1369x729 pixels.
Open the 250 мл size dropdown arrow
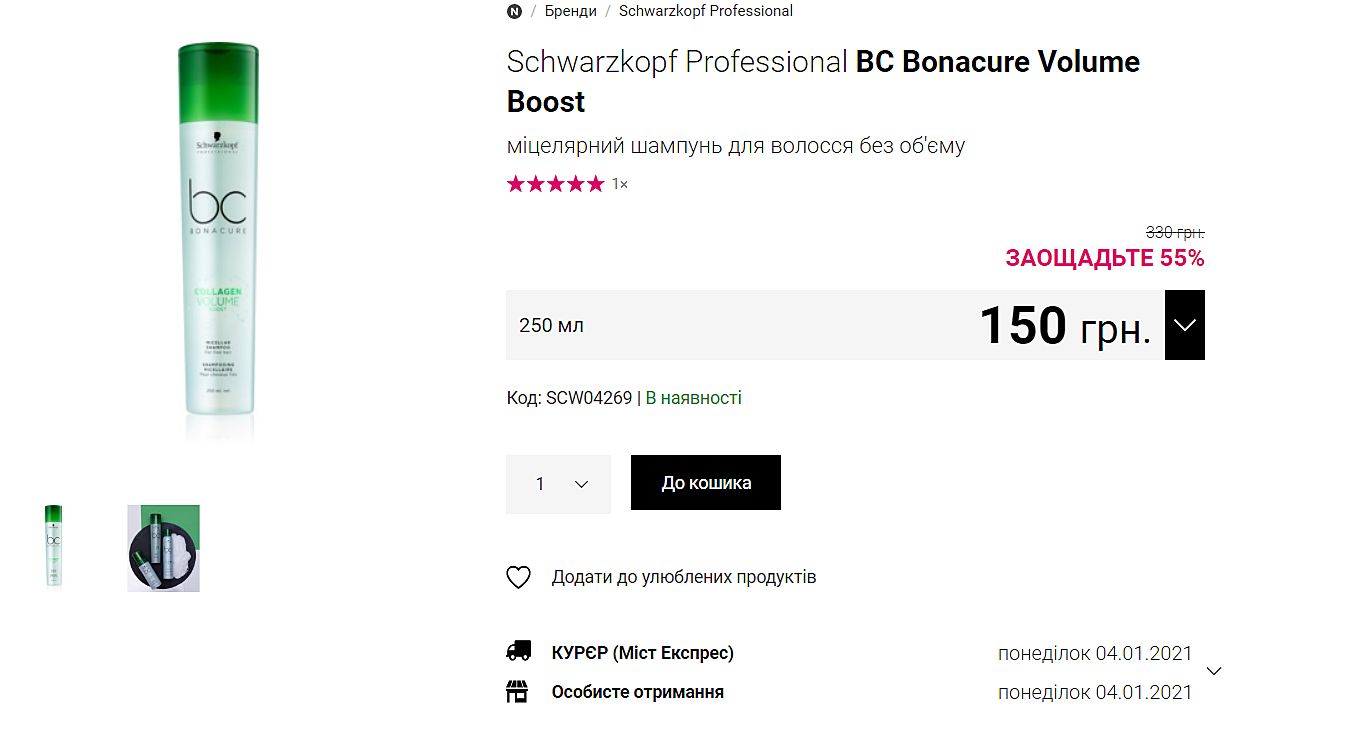1185,325
